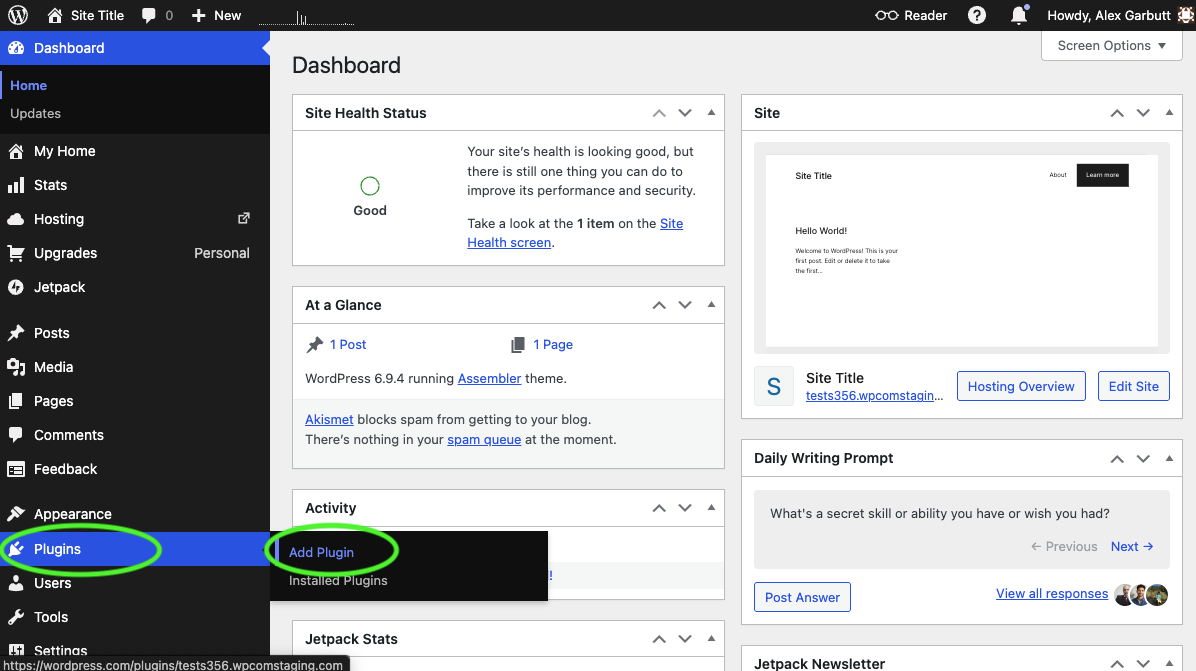Open Media in the sidebar
The image size is (1196, 671).
tap(135, 367)
